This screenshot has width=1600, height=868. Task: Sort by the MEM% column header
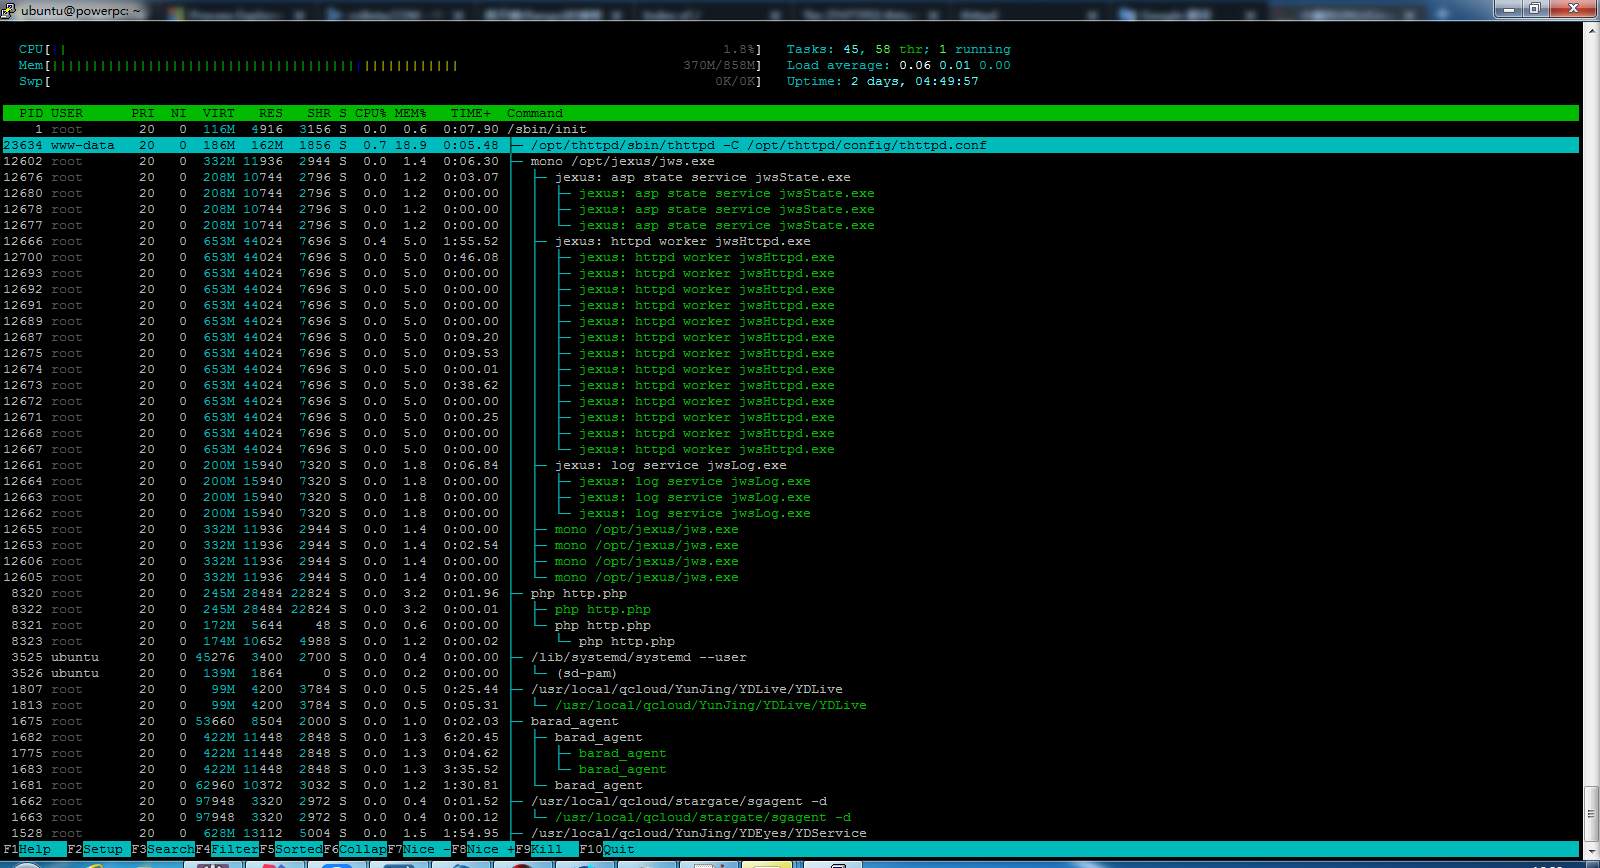pyautogui.click(x=410, y=113)
